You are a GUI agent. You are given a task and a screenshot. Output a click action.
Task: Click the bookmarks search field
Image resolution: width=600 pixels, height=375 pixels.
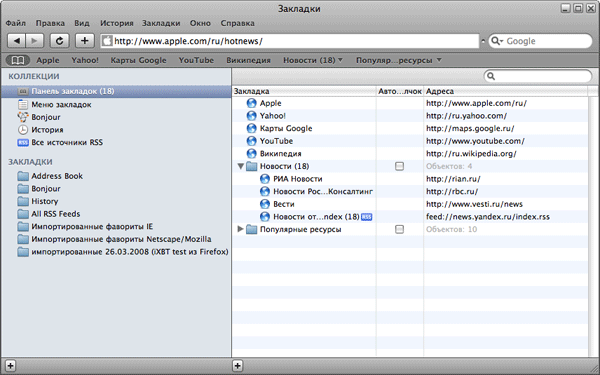[538, 76]
